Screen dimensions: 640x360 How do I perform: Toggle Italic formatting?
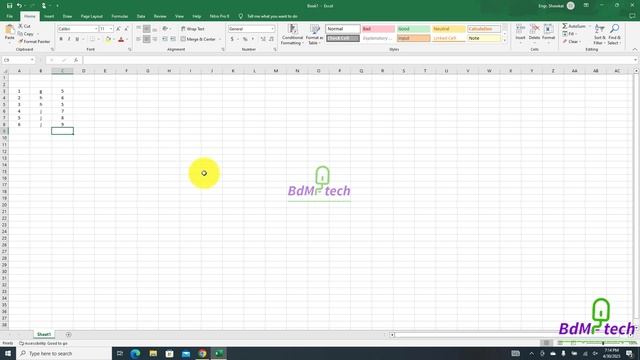[x=69, y=39]
